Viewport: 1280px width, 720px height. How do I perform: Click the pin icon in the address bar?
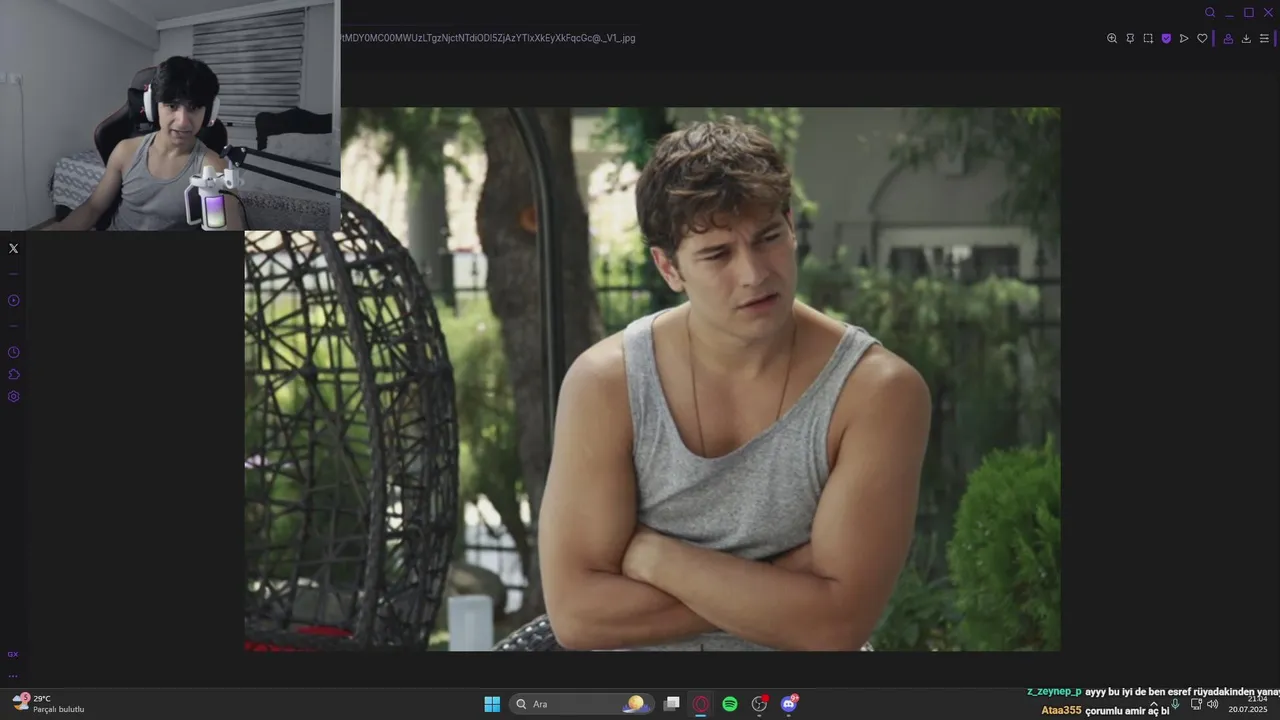(1130, 39)
